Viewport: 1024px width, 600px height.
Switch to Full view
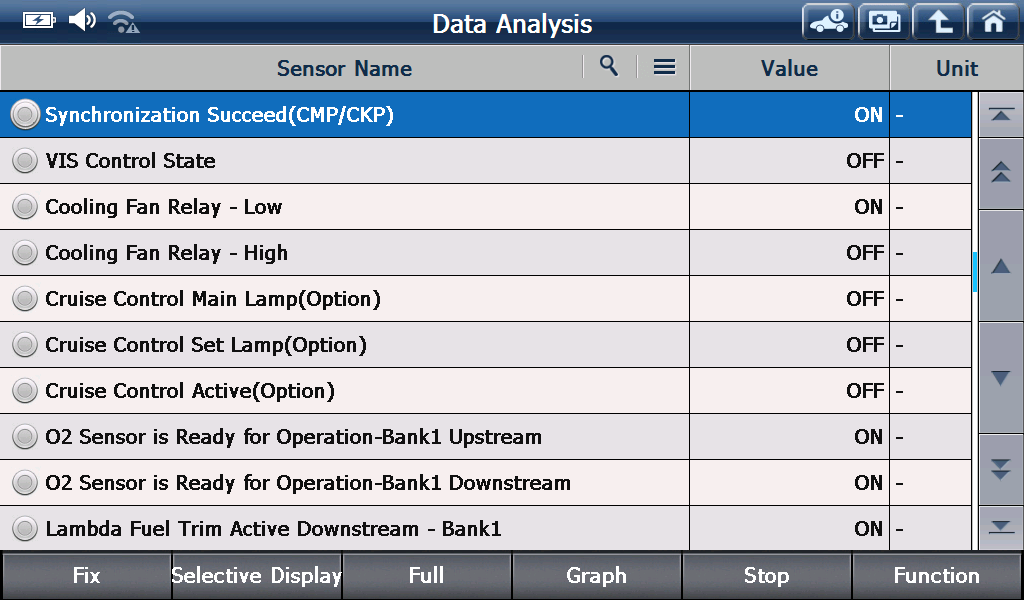pyautogui.click(x=426, y=576)
